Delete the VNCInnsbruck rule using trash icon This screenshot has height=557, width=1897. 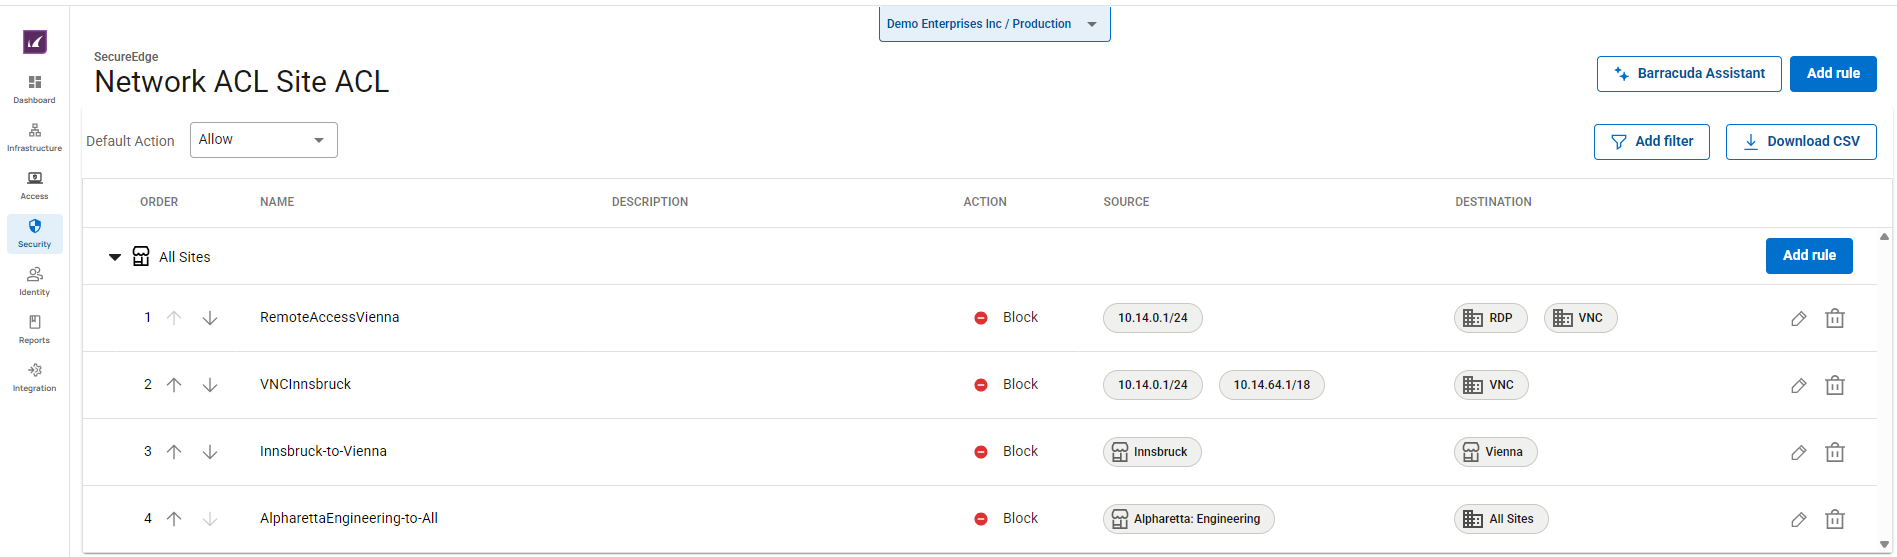(x=1834, y=386)
